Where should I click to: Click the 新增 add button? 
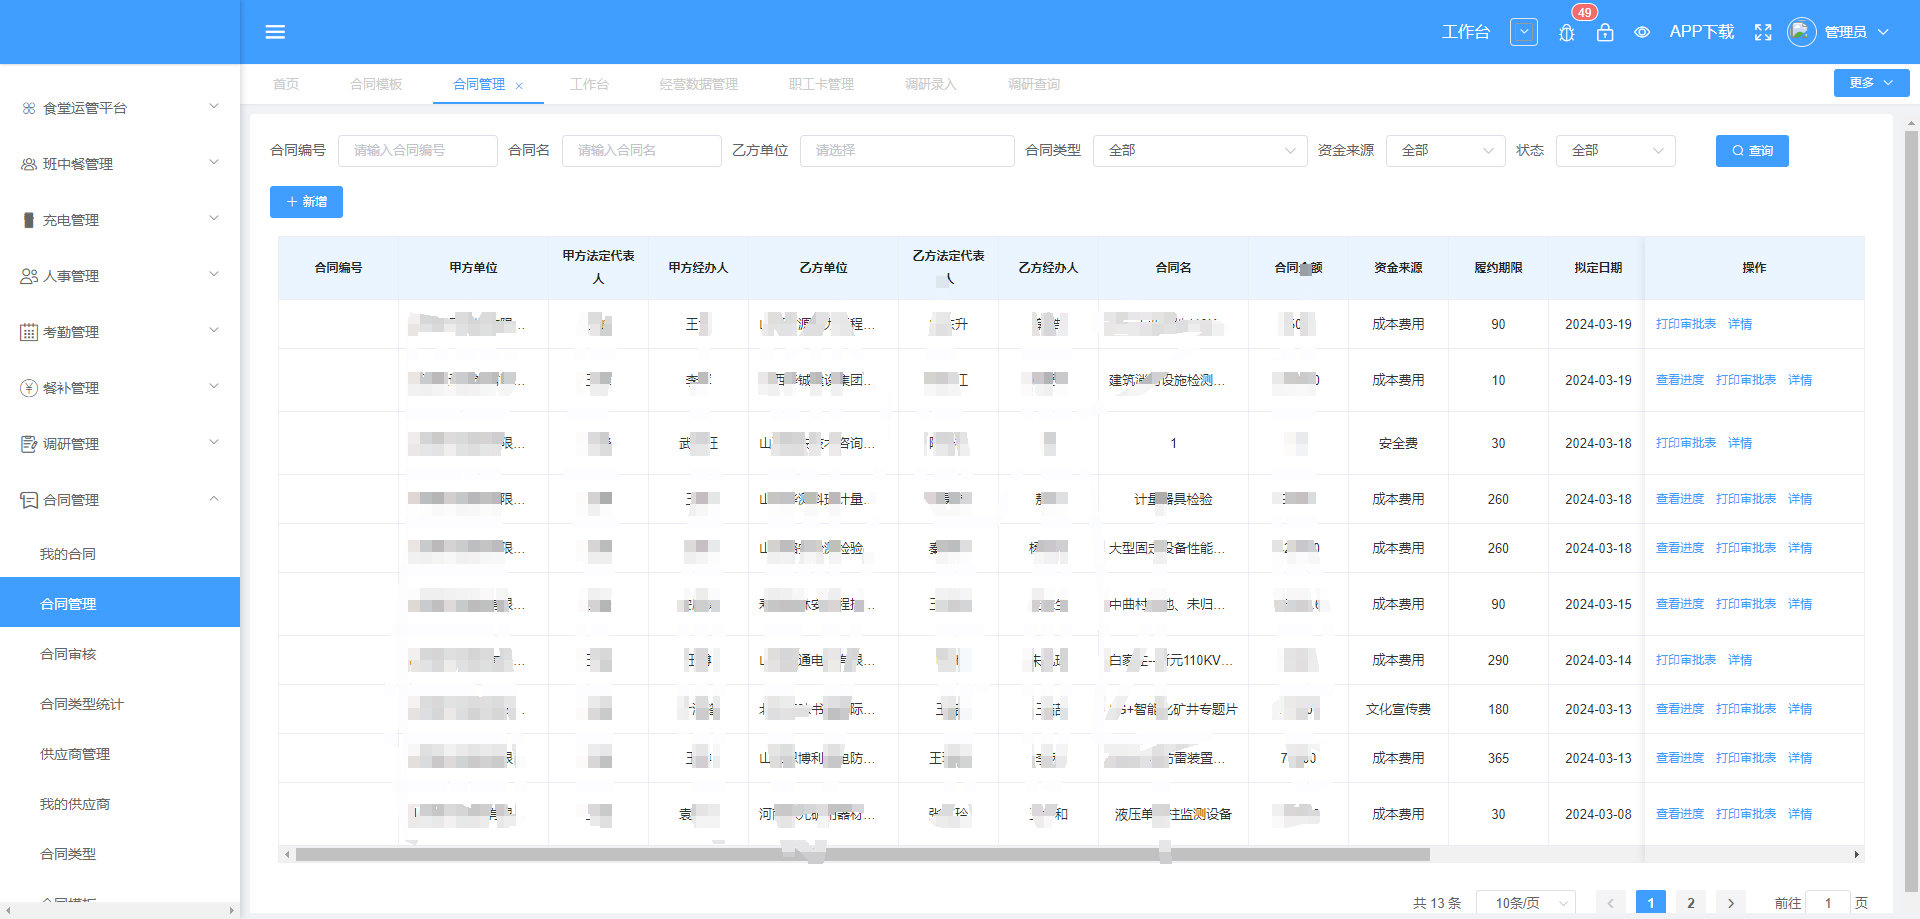point(306,202)
